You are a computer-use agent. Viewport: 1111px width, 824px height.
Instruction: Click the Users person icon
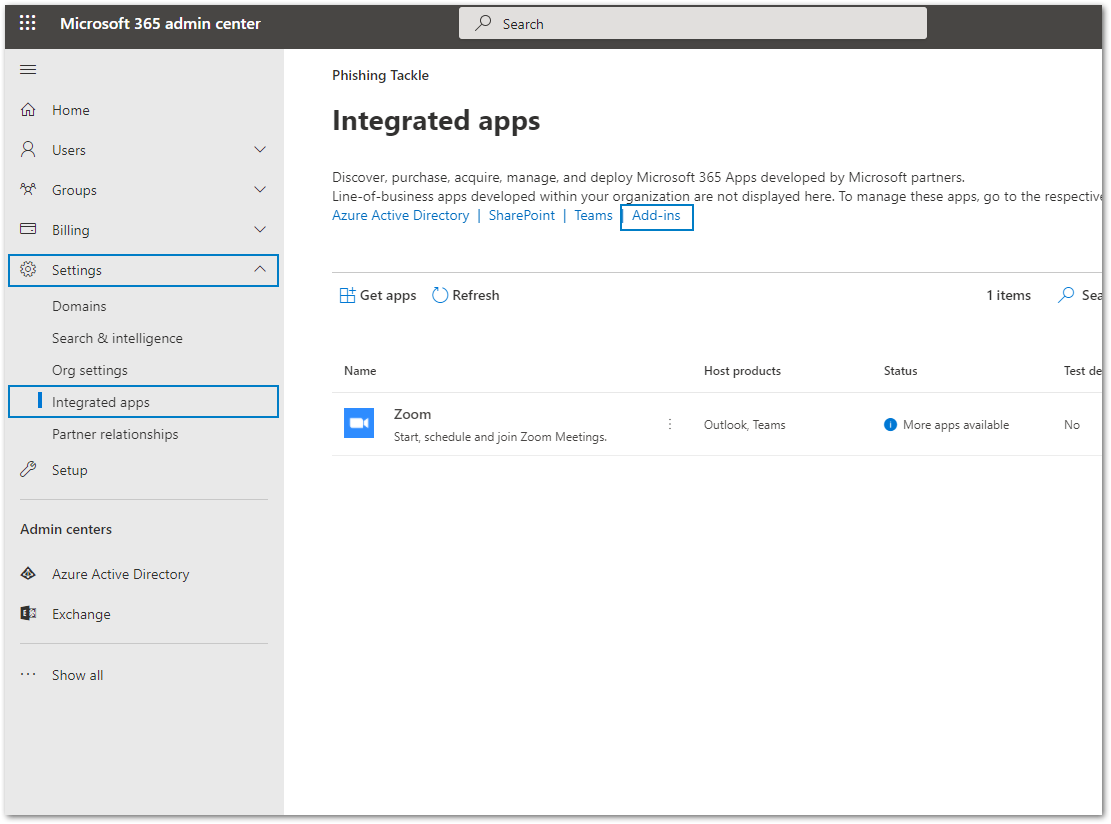point(28,149)
